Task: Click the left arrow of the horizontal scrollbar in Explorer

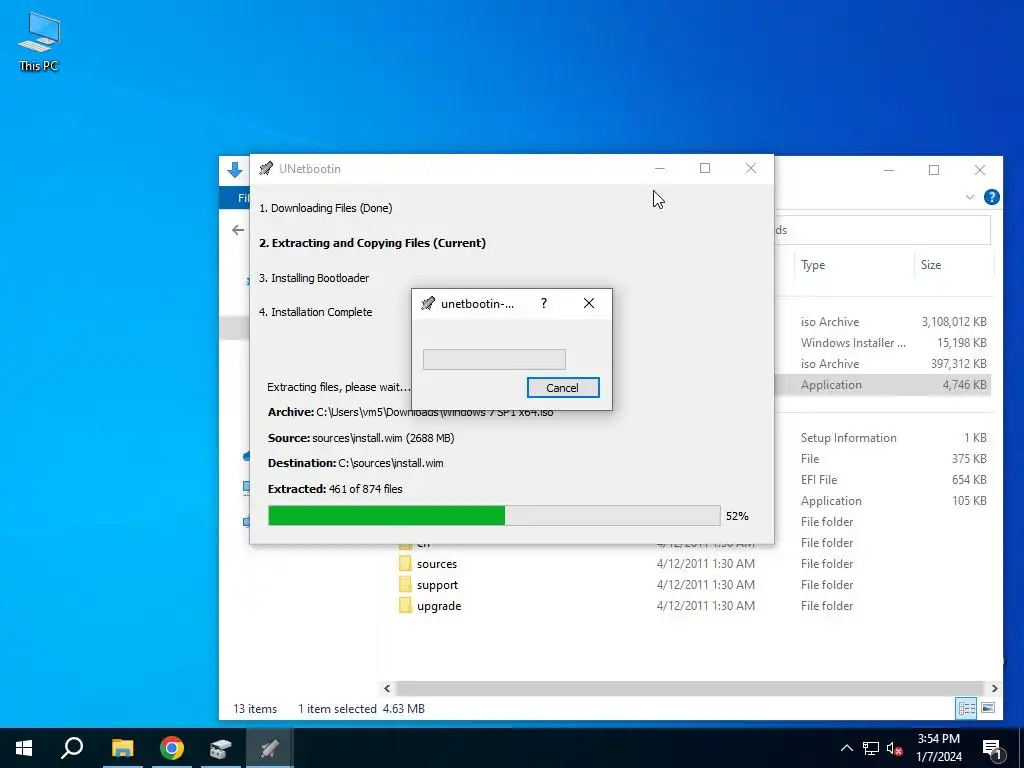Action: pos(387,688)
